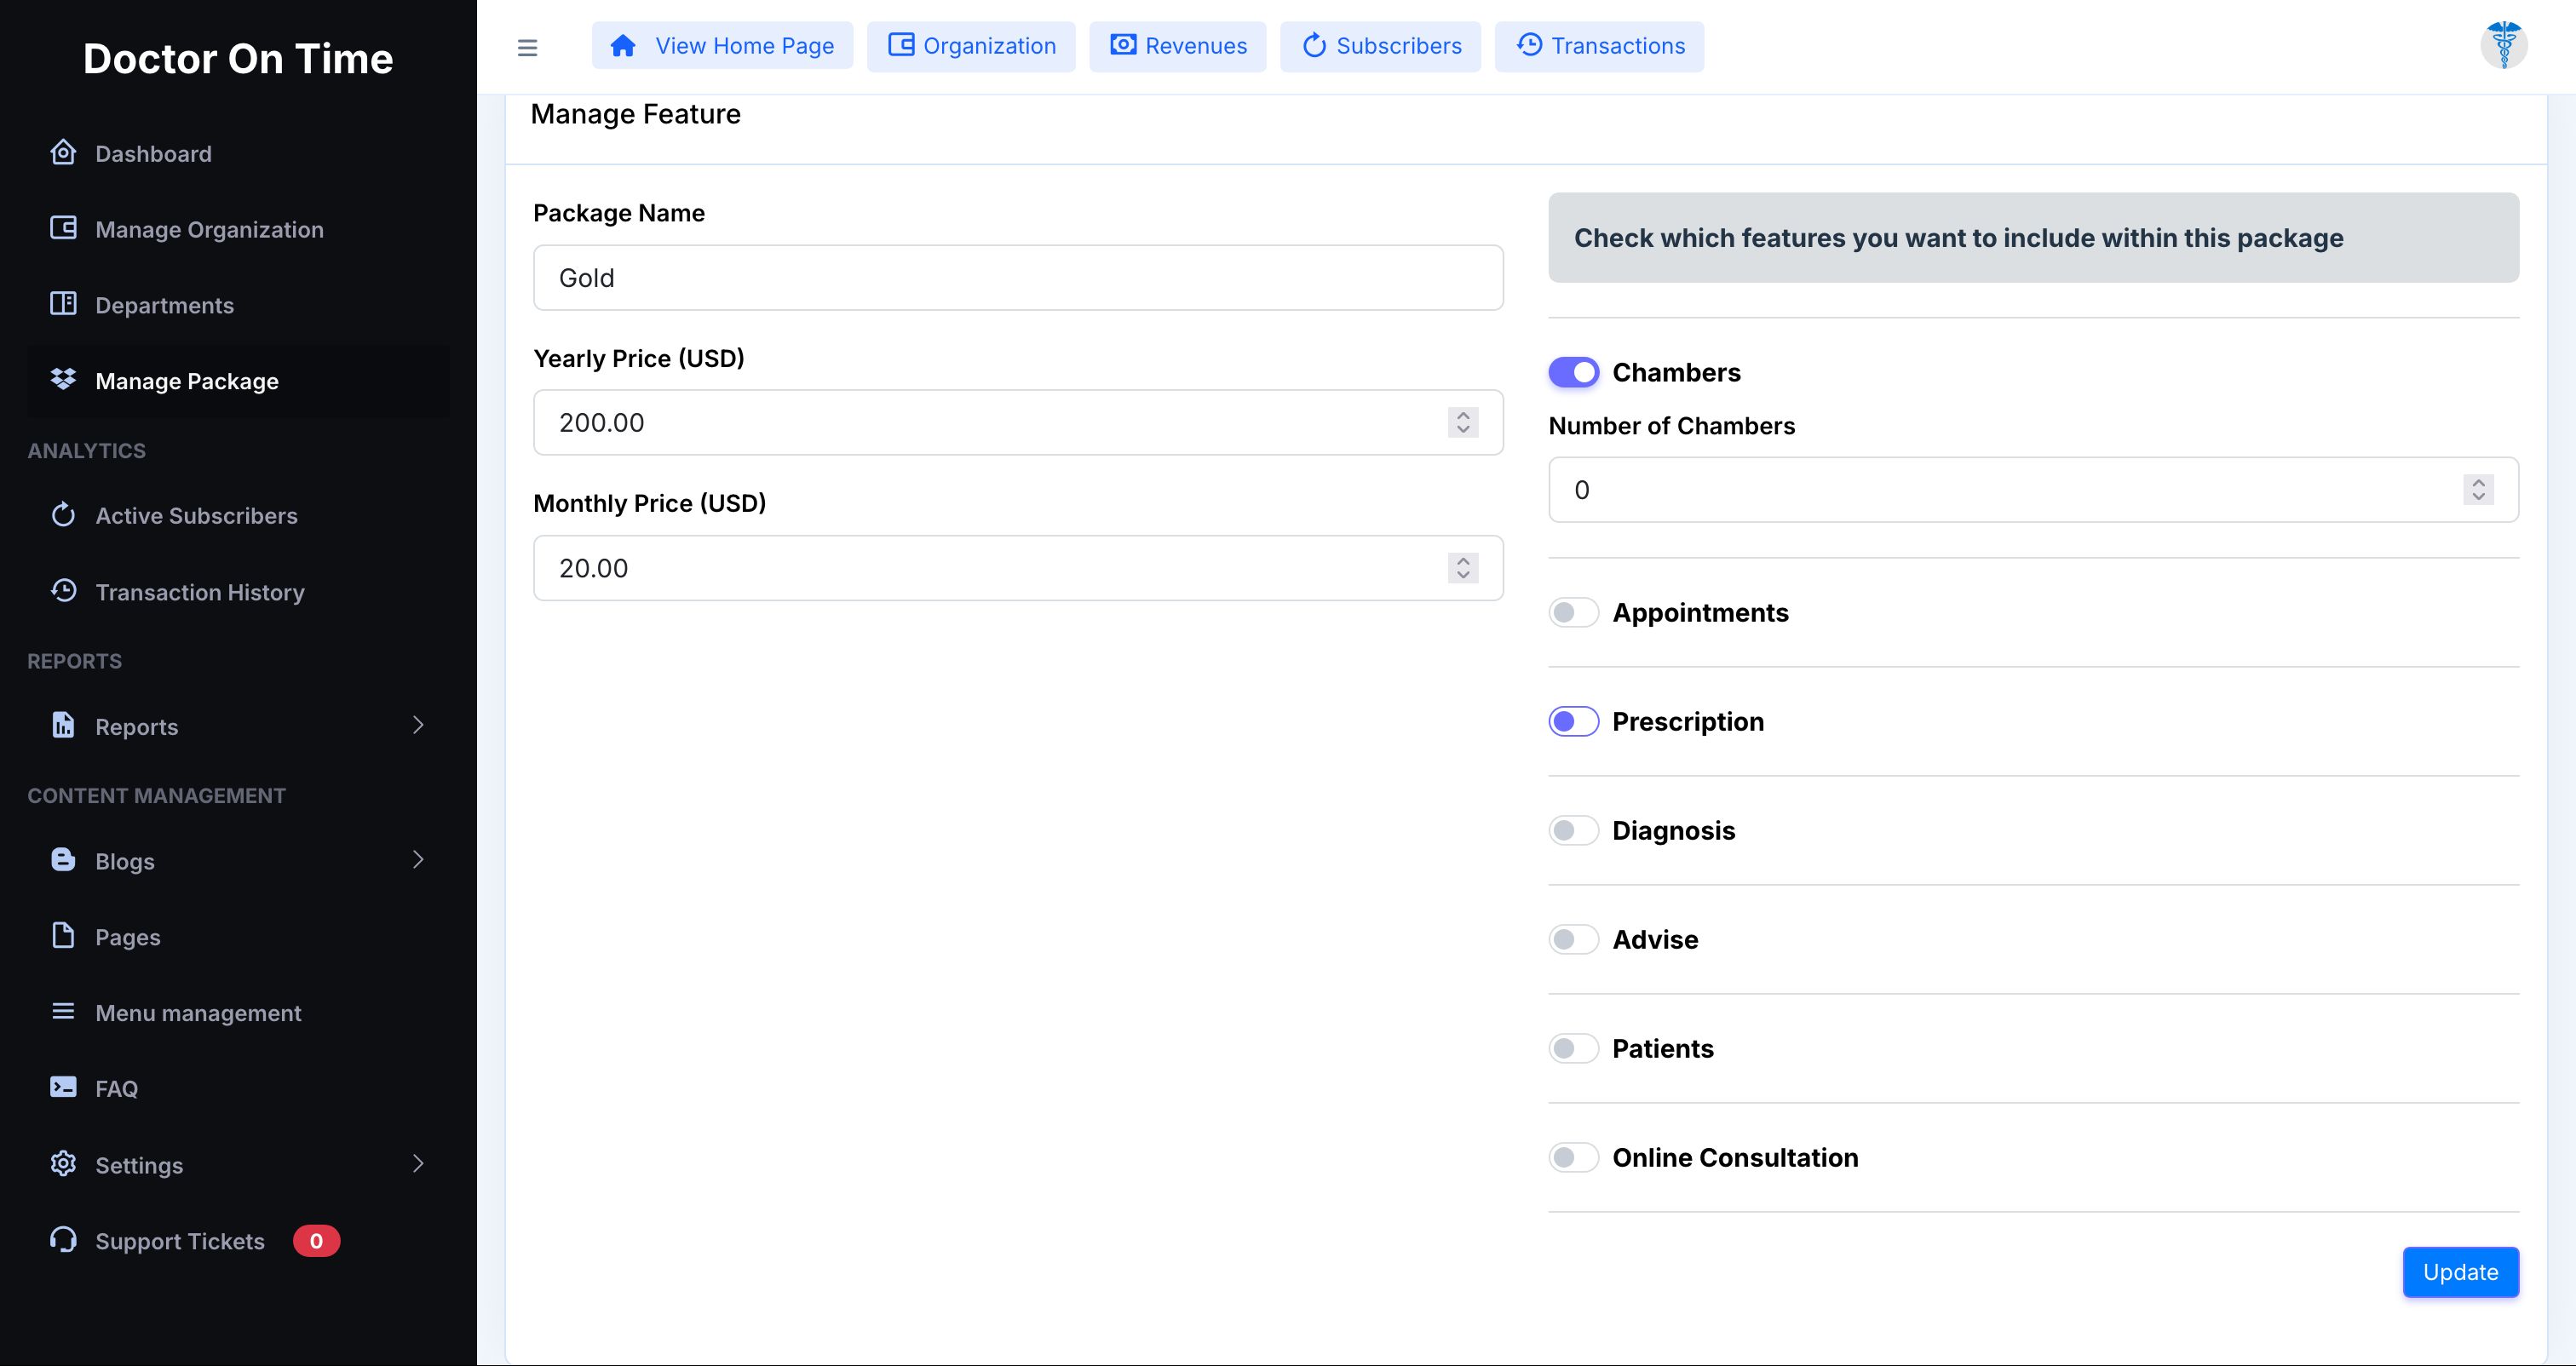Click the Dashboard house icon in sidebar

[63, 152]
